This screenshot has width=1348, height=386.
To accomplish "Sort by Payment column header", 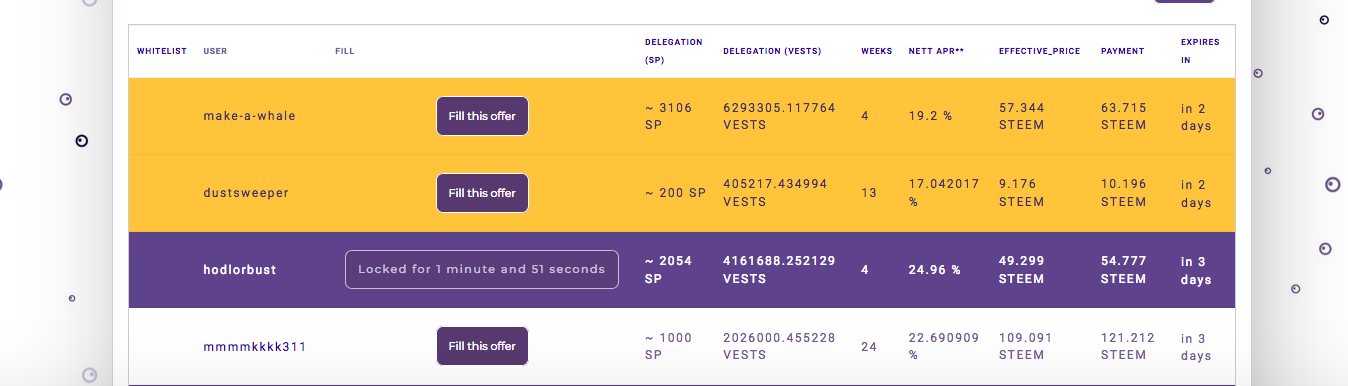I will (x=1122, y=51).
